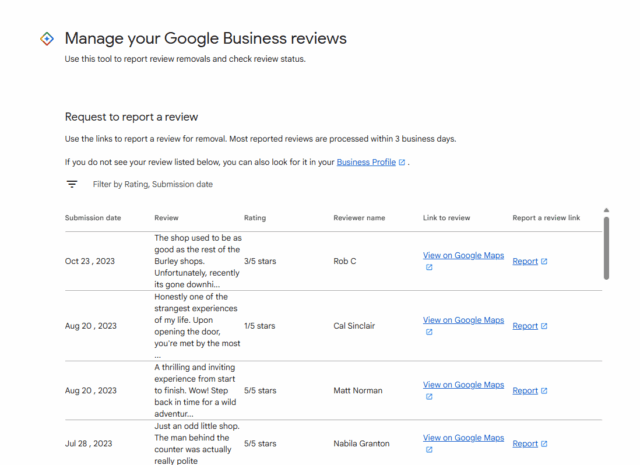Report the Cal Sinclair review
The height and width of the screenshot is (465, 640).
[x=525, y=326]
